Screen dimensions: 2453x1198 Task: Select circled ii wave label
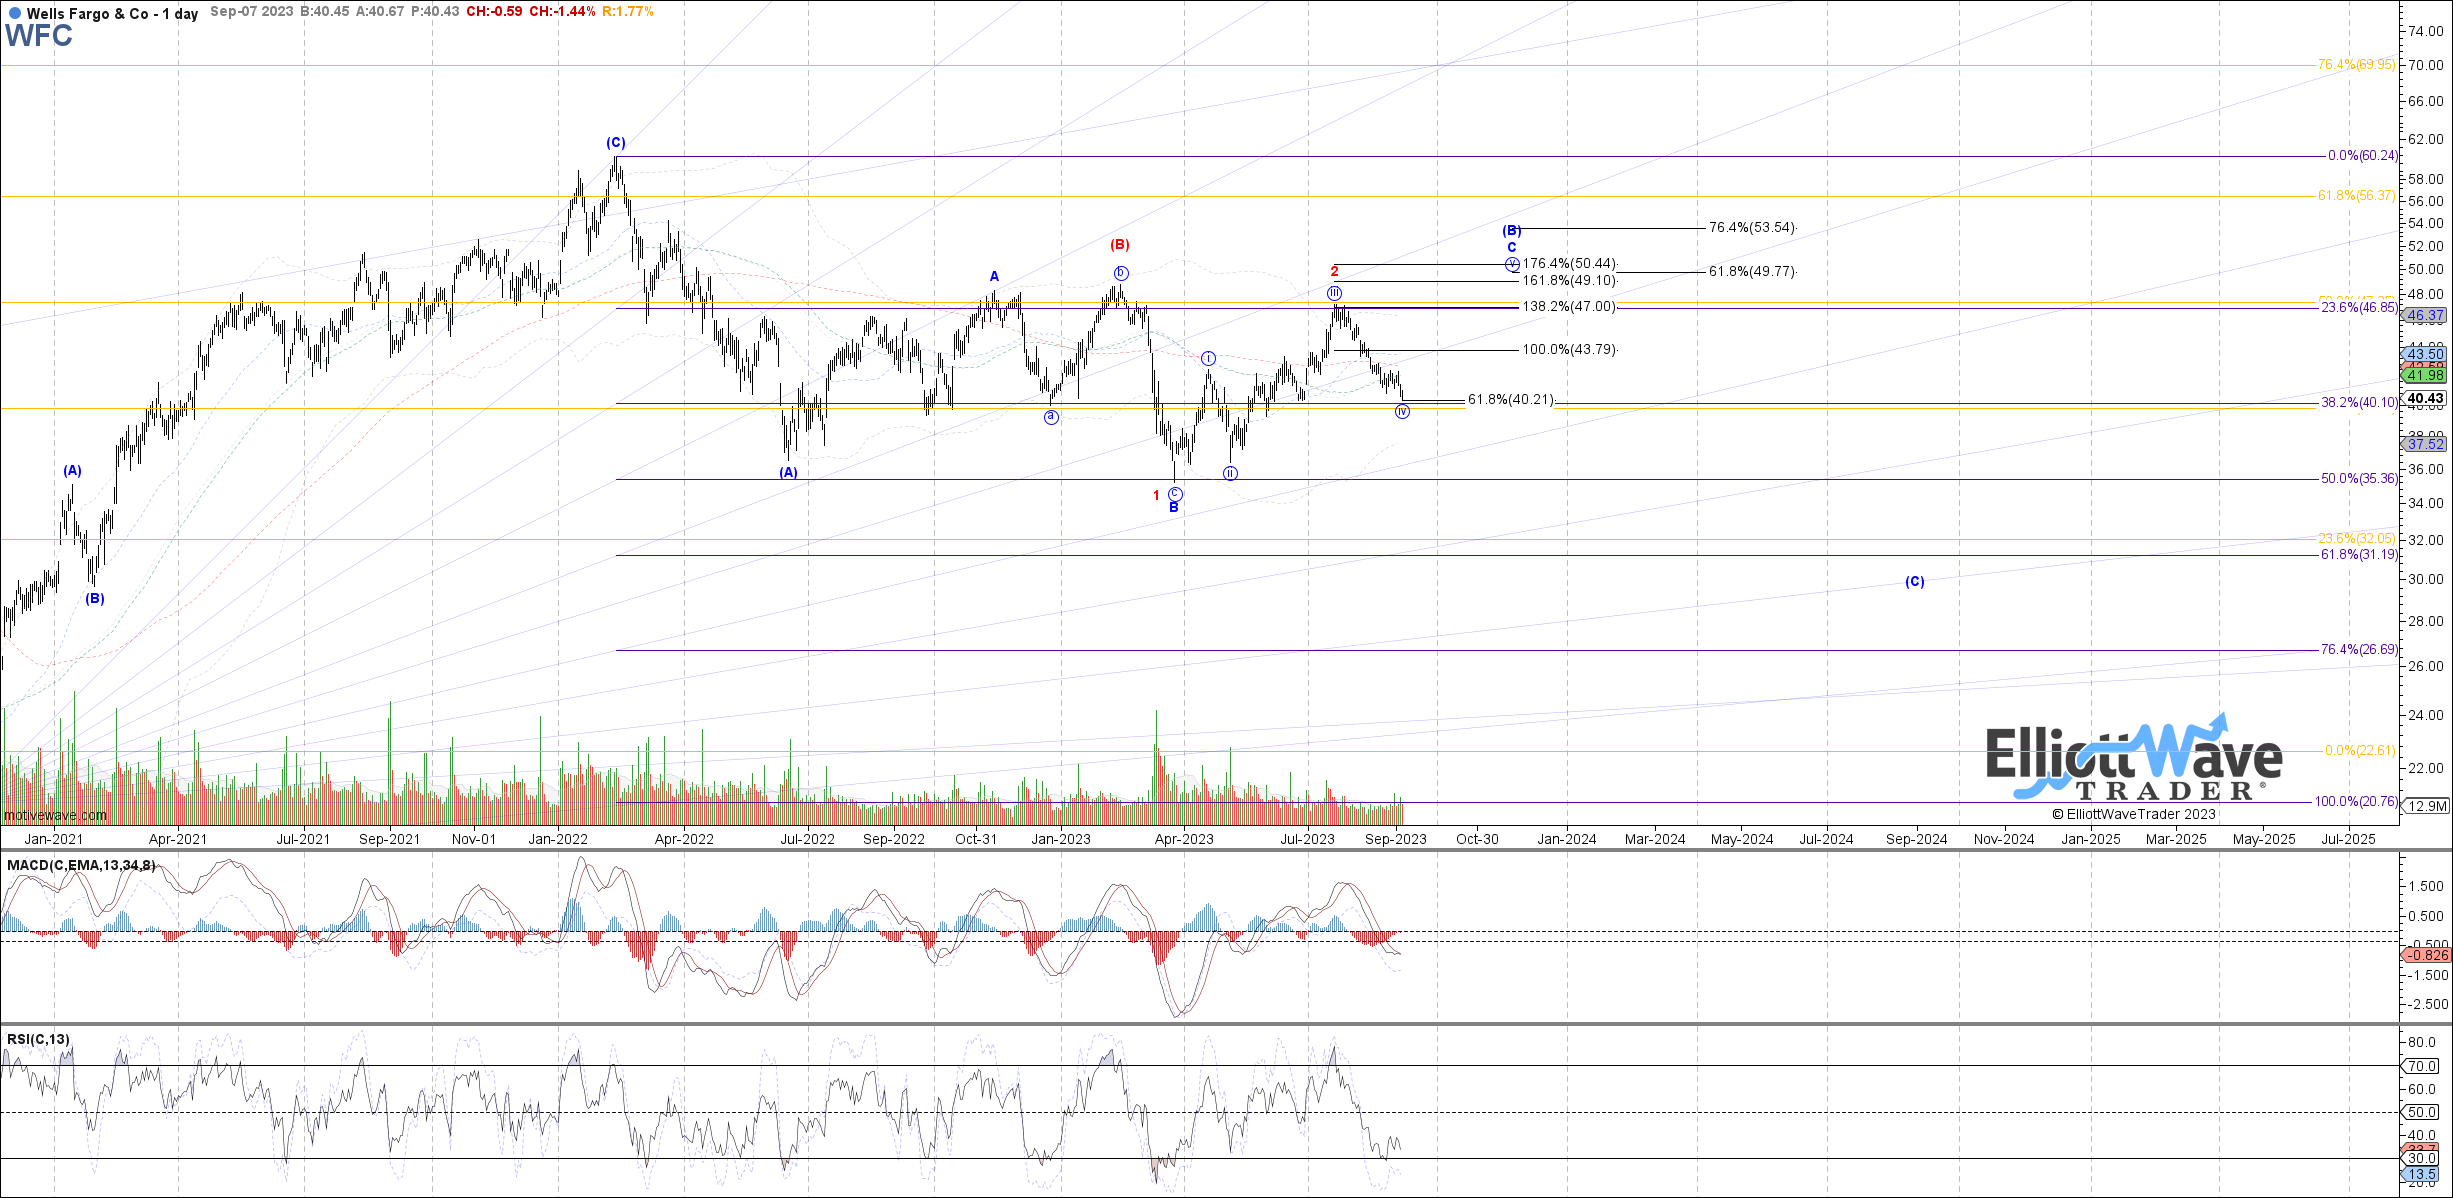pos(1231,473)
